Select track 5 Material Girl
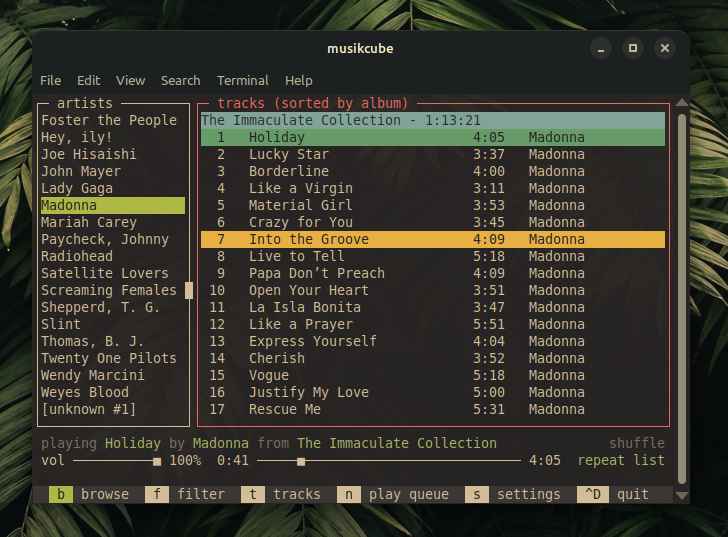728x537 pixels. coord(433,205)
